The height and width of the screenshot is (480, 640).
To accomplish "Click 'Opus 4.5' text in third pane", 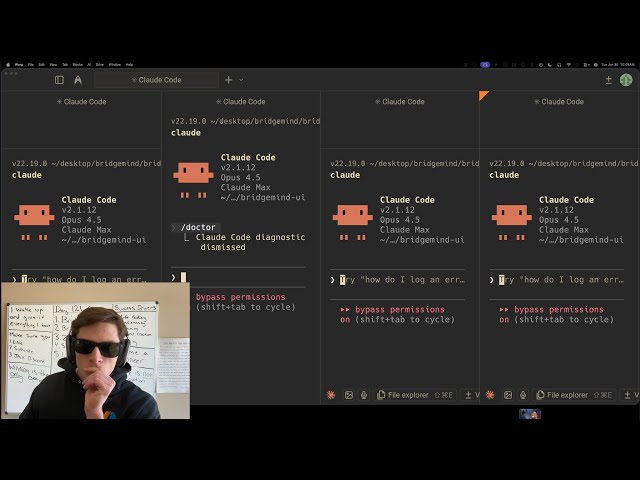I will (x=400, y=220).
